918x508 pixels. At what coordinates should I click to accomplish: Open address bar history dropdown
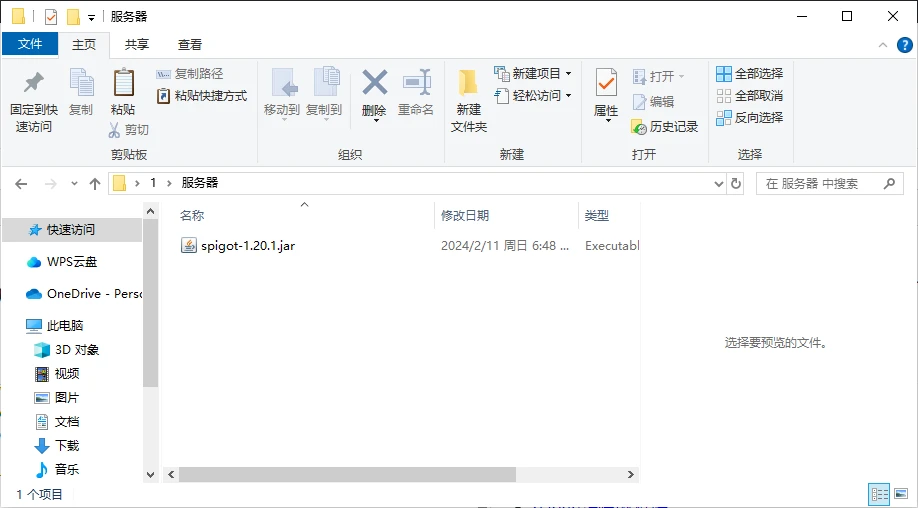coord(719,184)
